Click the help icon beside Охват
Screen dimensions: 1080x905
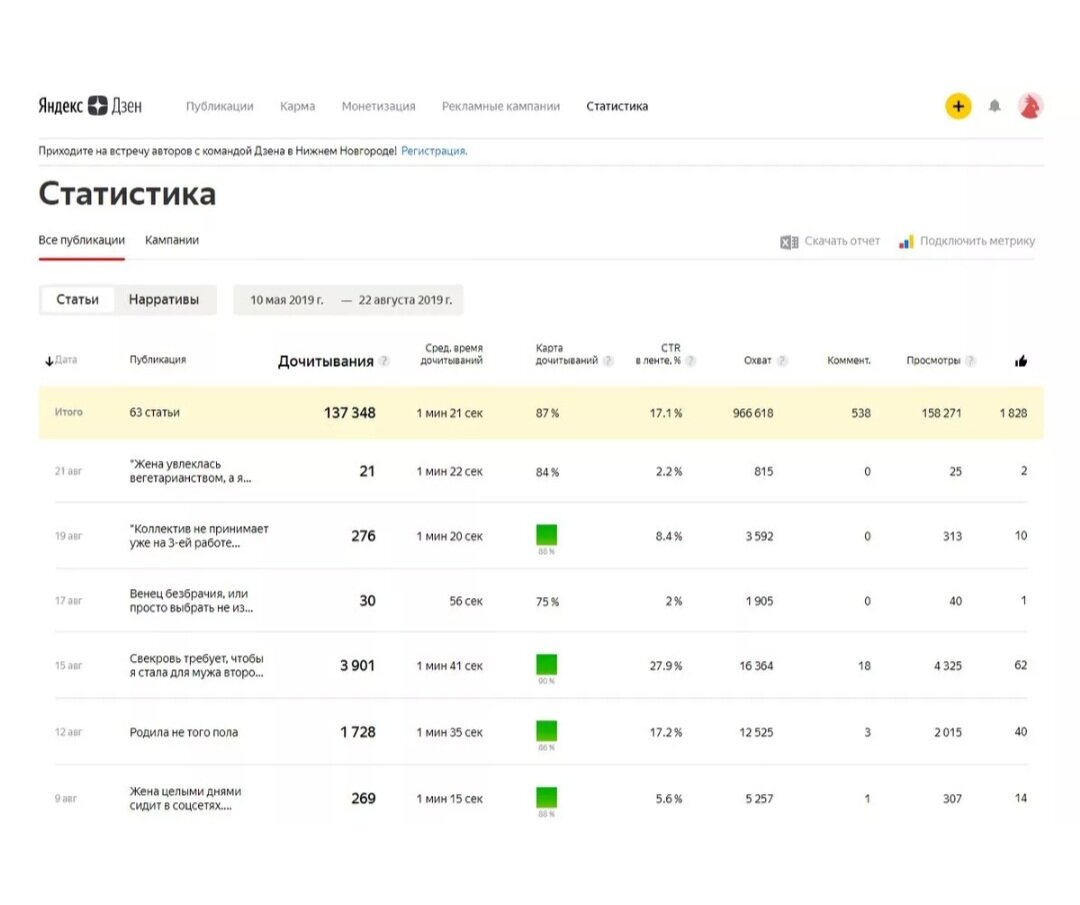tap(782, 361)
